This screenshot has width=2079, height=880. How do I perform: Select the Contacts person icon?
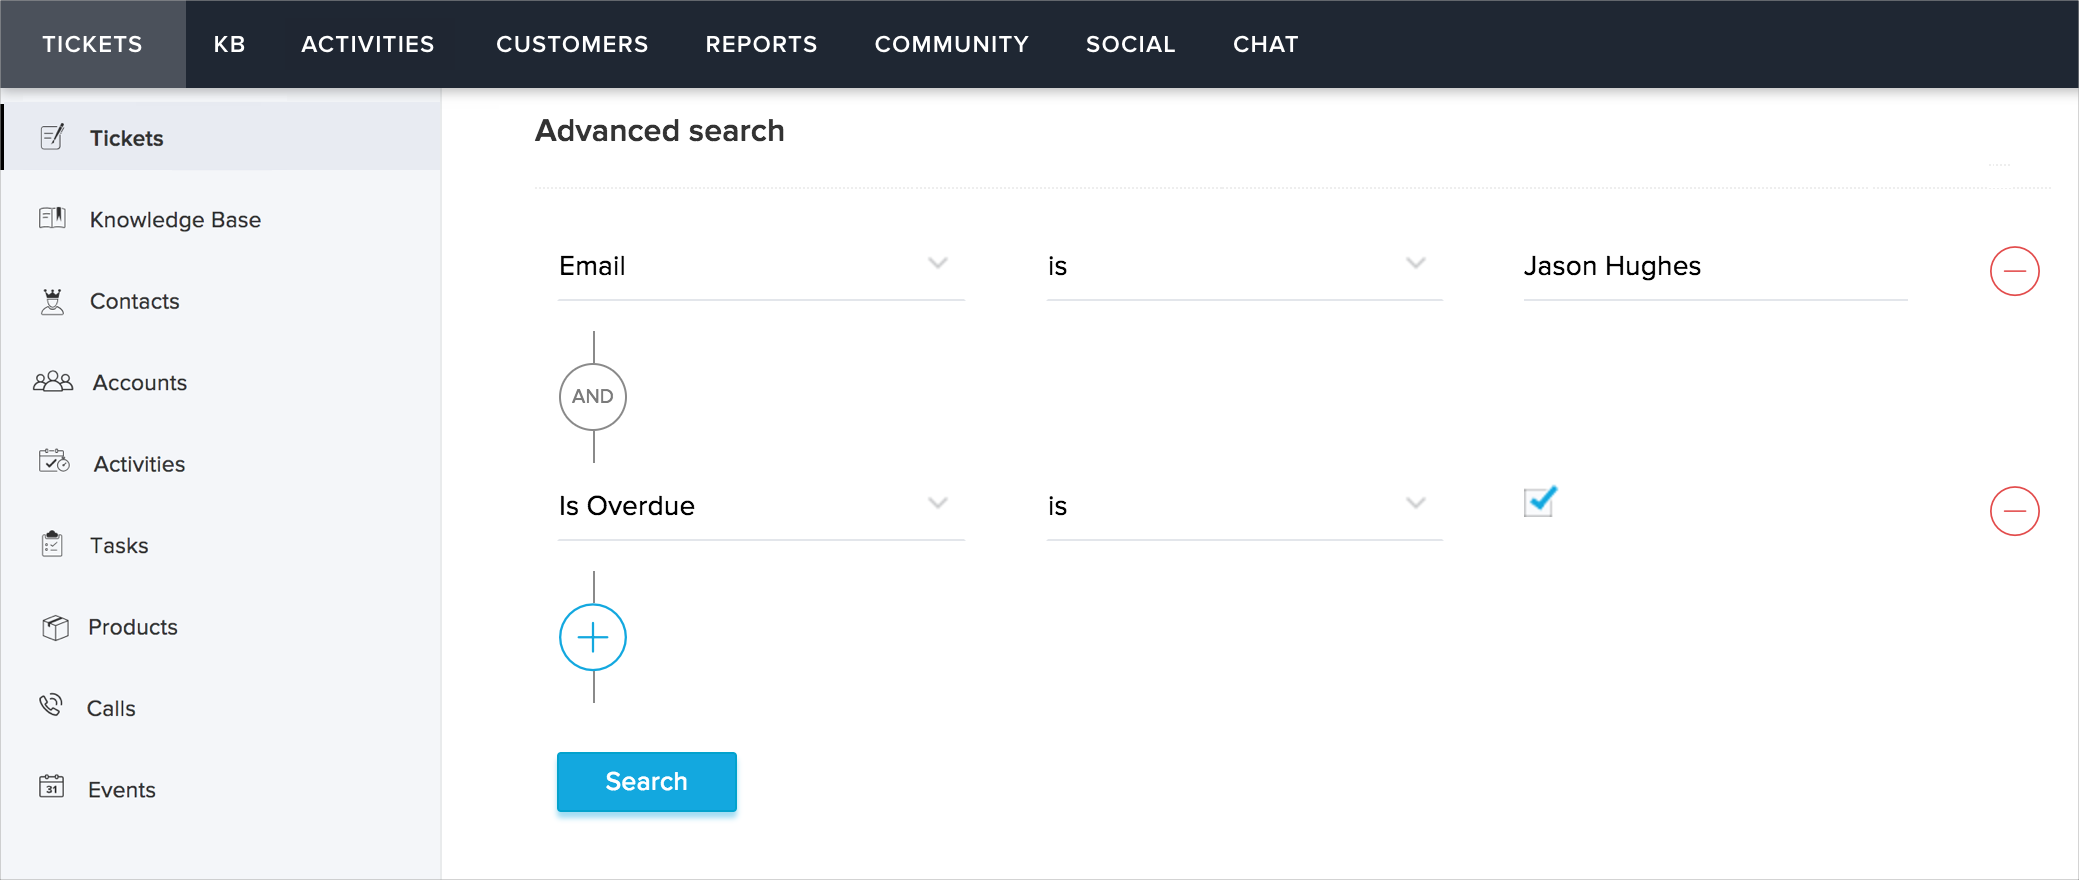point(52,301)
